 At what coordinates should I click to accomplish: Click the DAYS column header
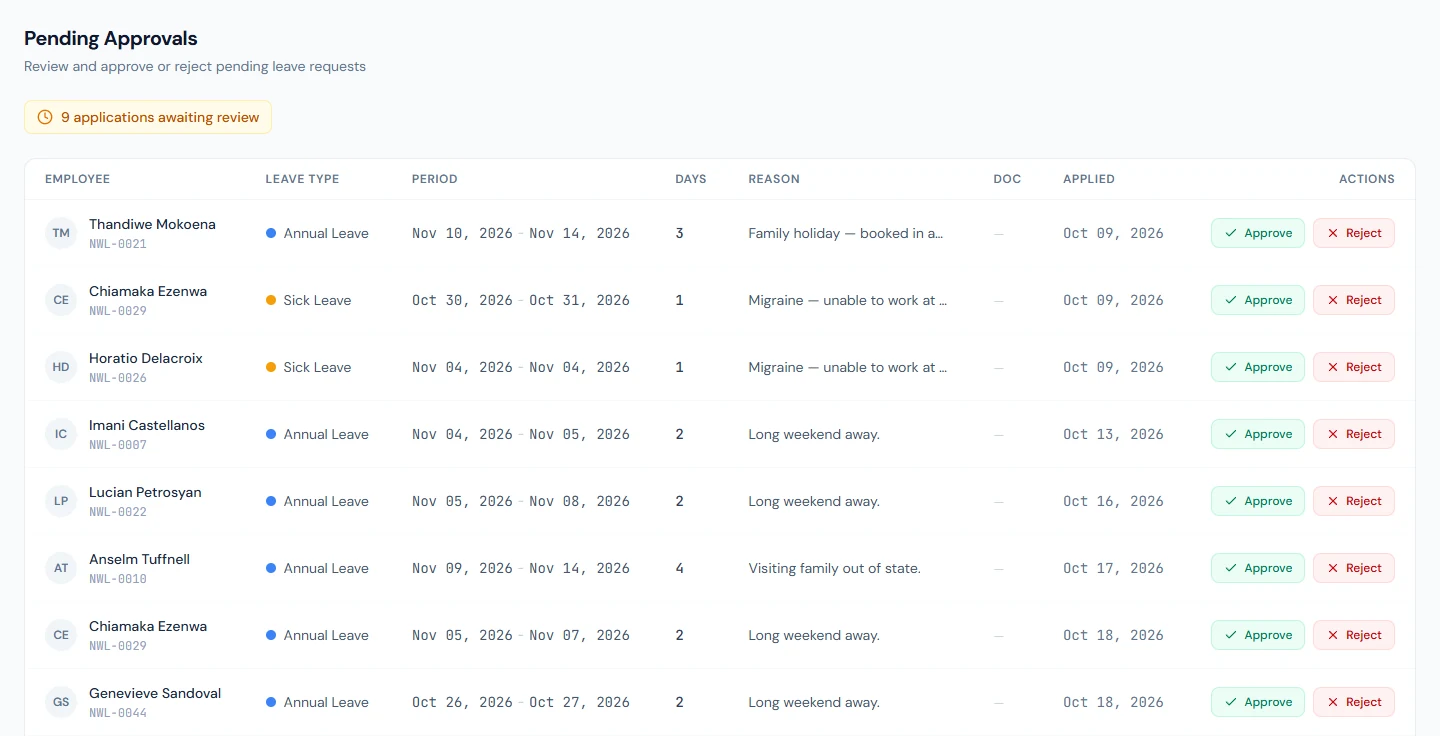691,179
